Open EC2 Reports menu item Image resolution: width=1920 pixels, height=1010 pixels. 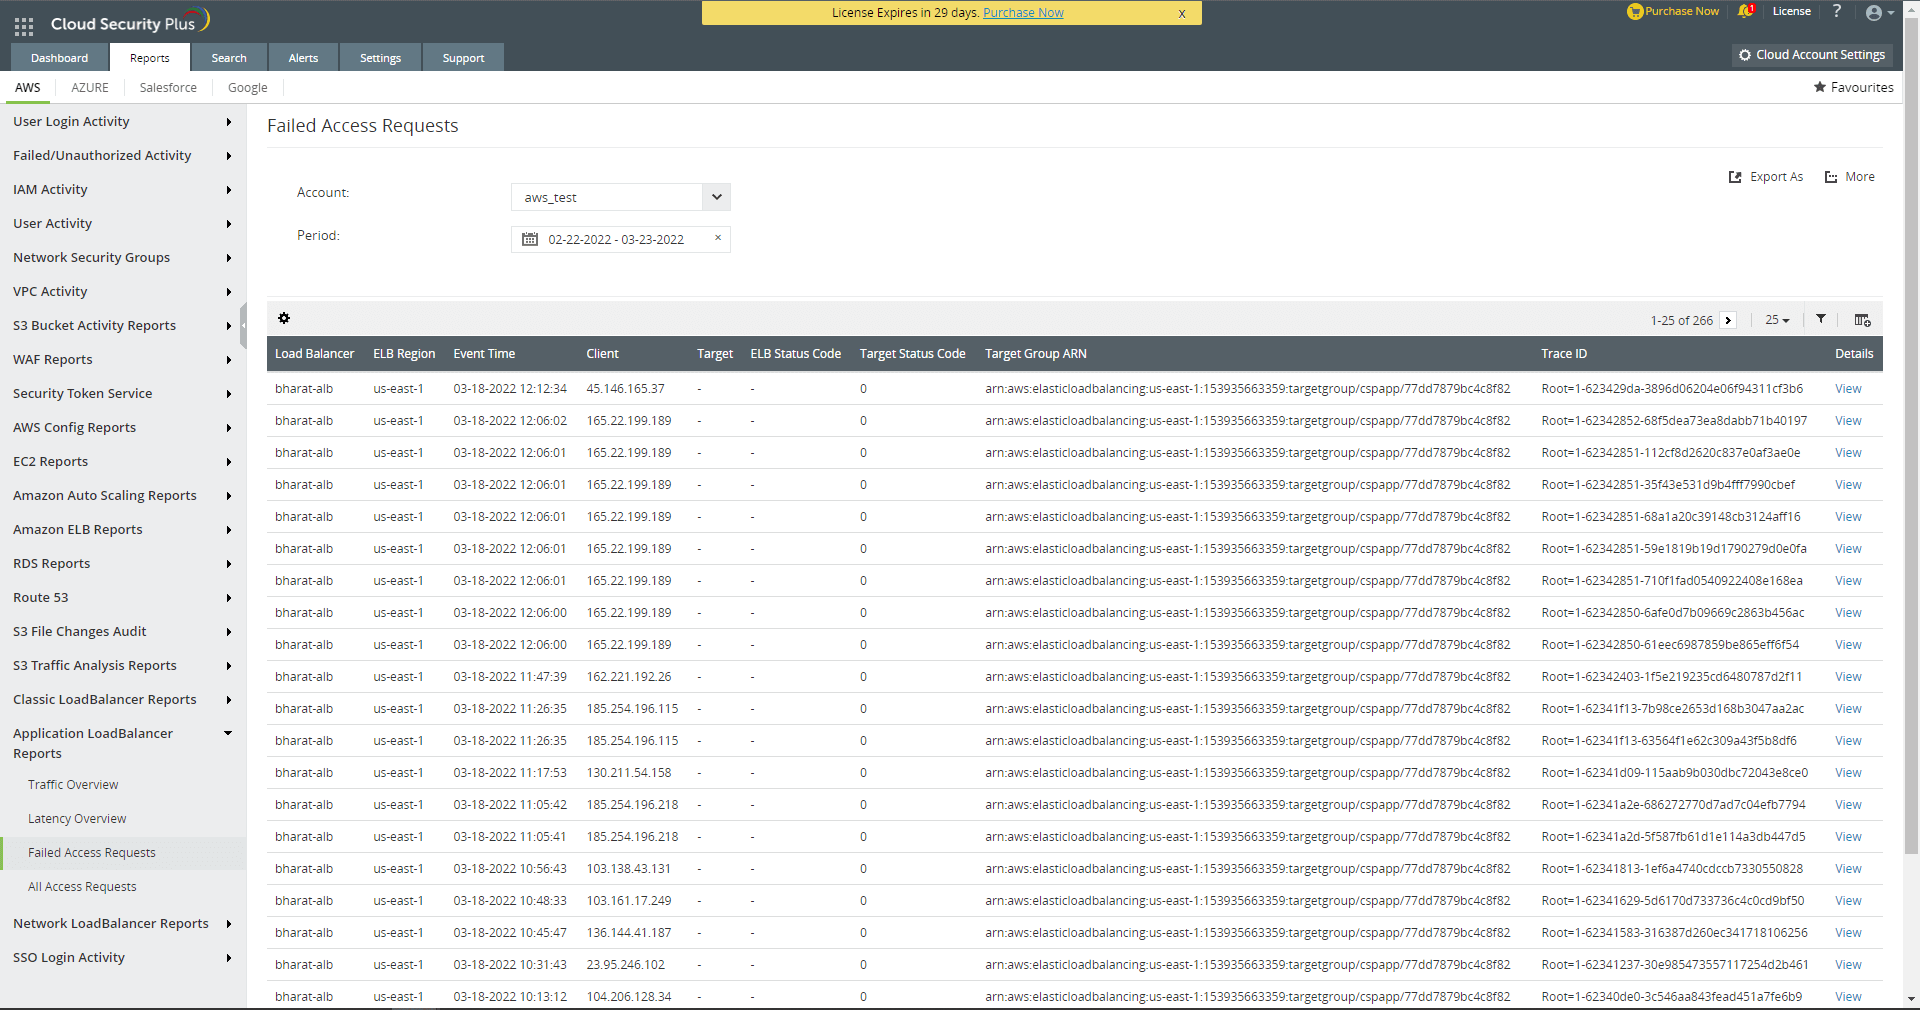click(x=123, y=461)
